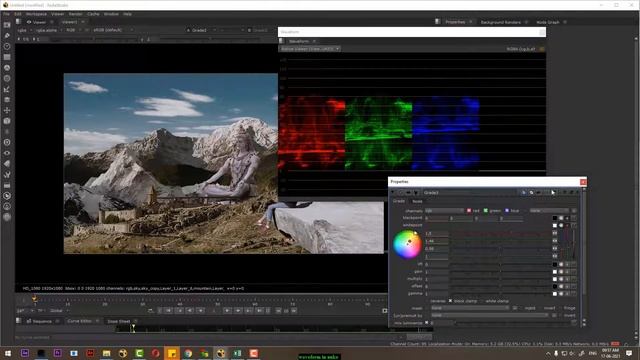
Task: Click the blackpoint color swatch
Action: (555, 218)
